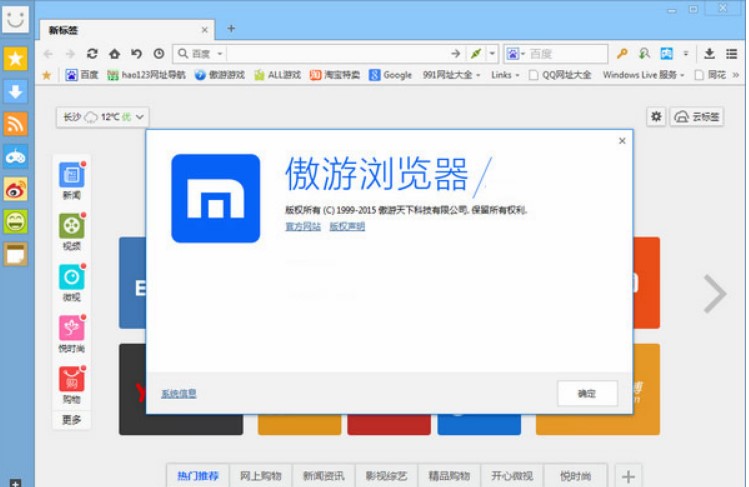Open the 官方网站 link in dialog
The height and width of the screenshot is (487, 749).
point(303,227)
